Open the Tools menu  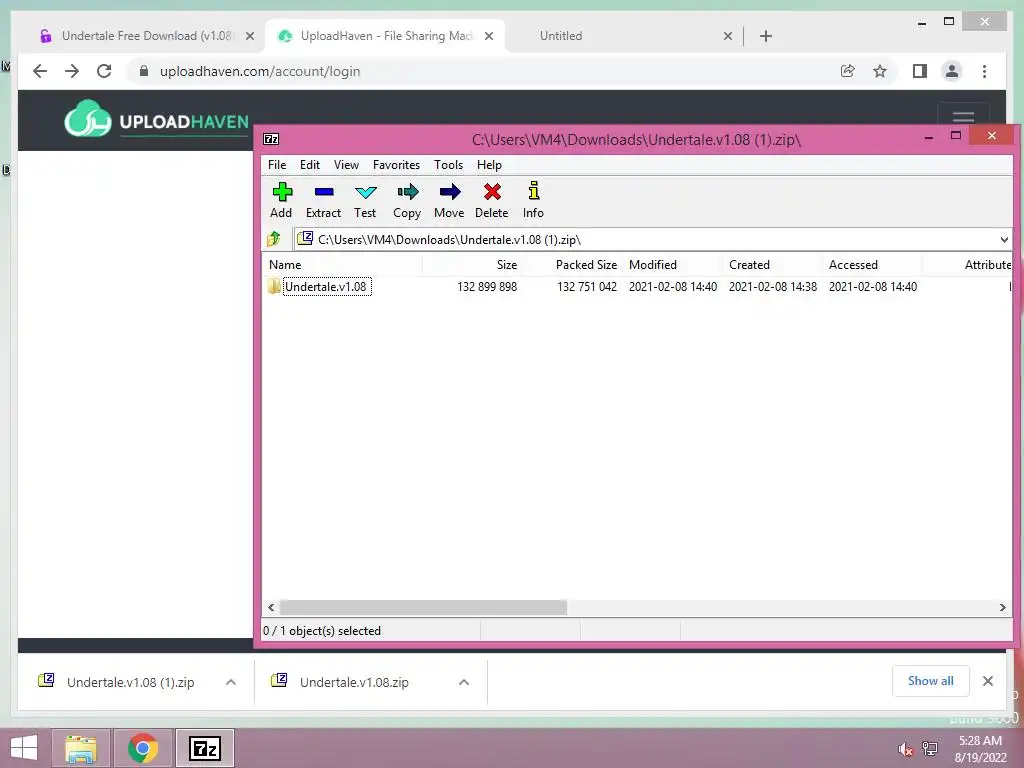coord(449,165)
